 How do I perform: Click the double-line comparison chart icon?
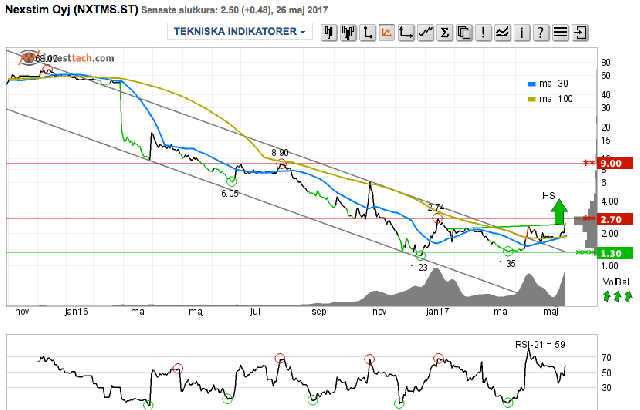point(502,32)
